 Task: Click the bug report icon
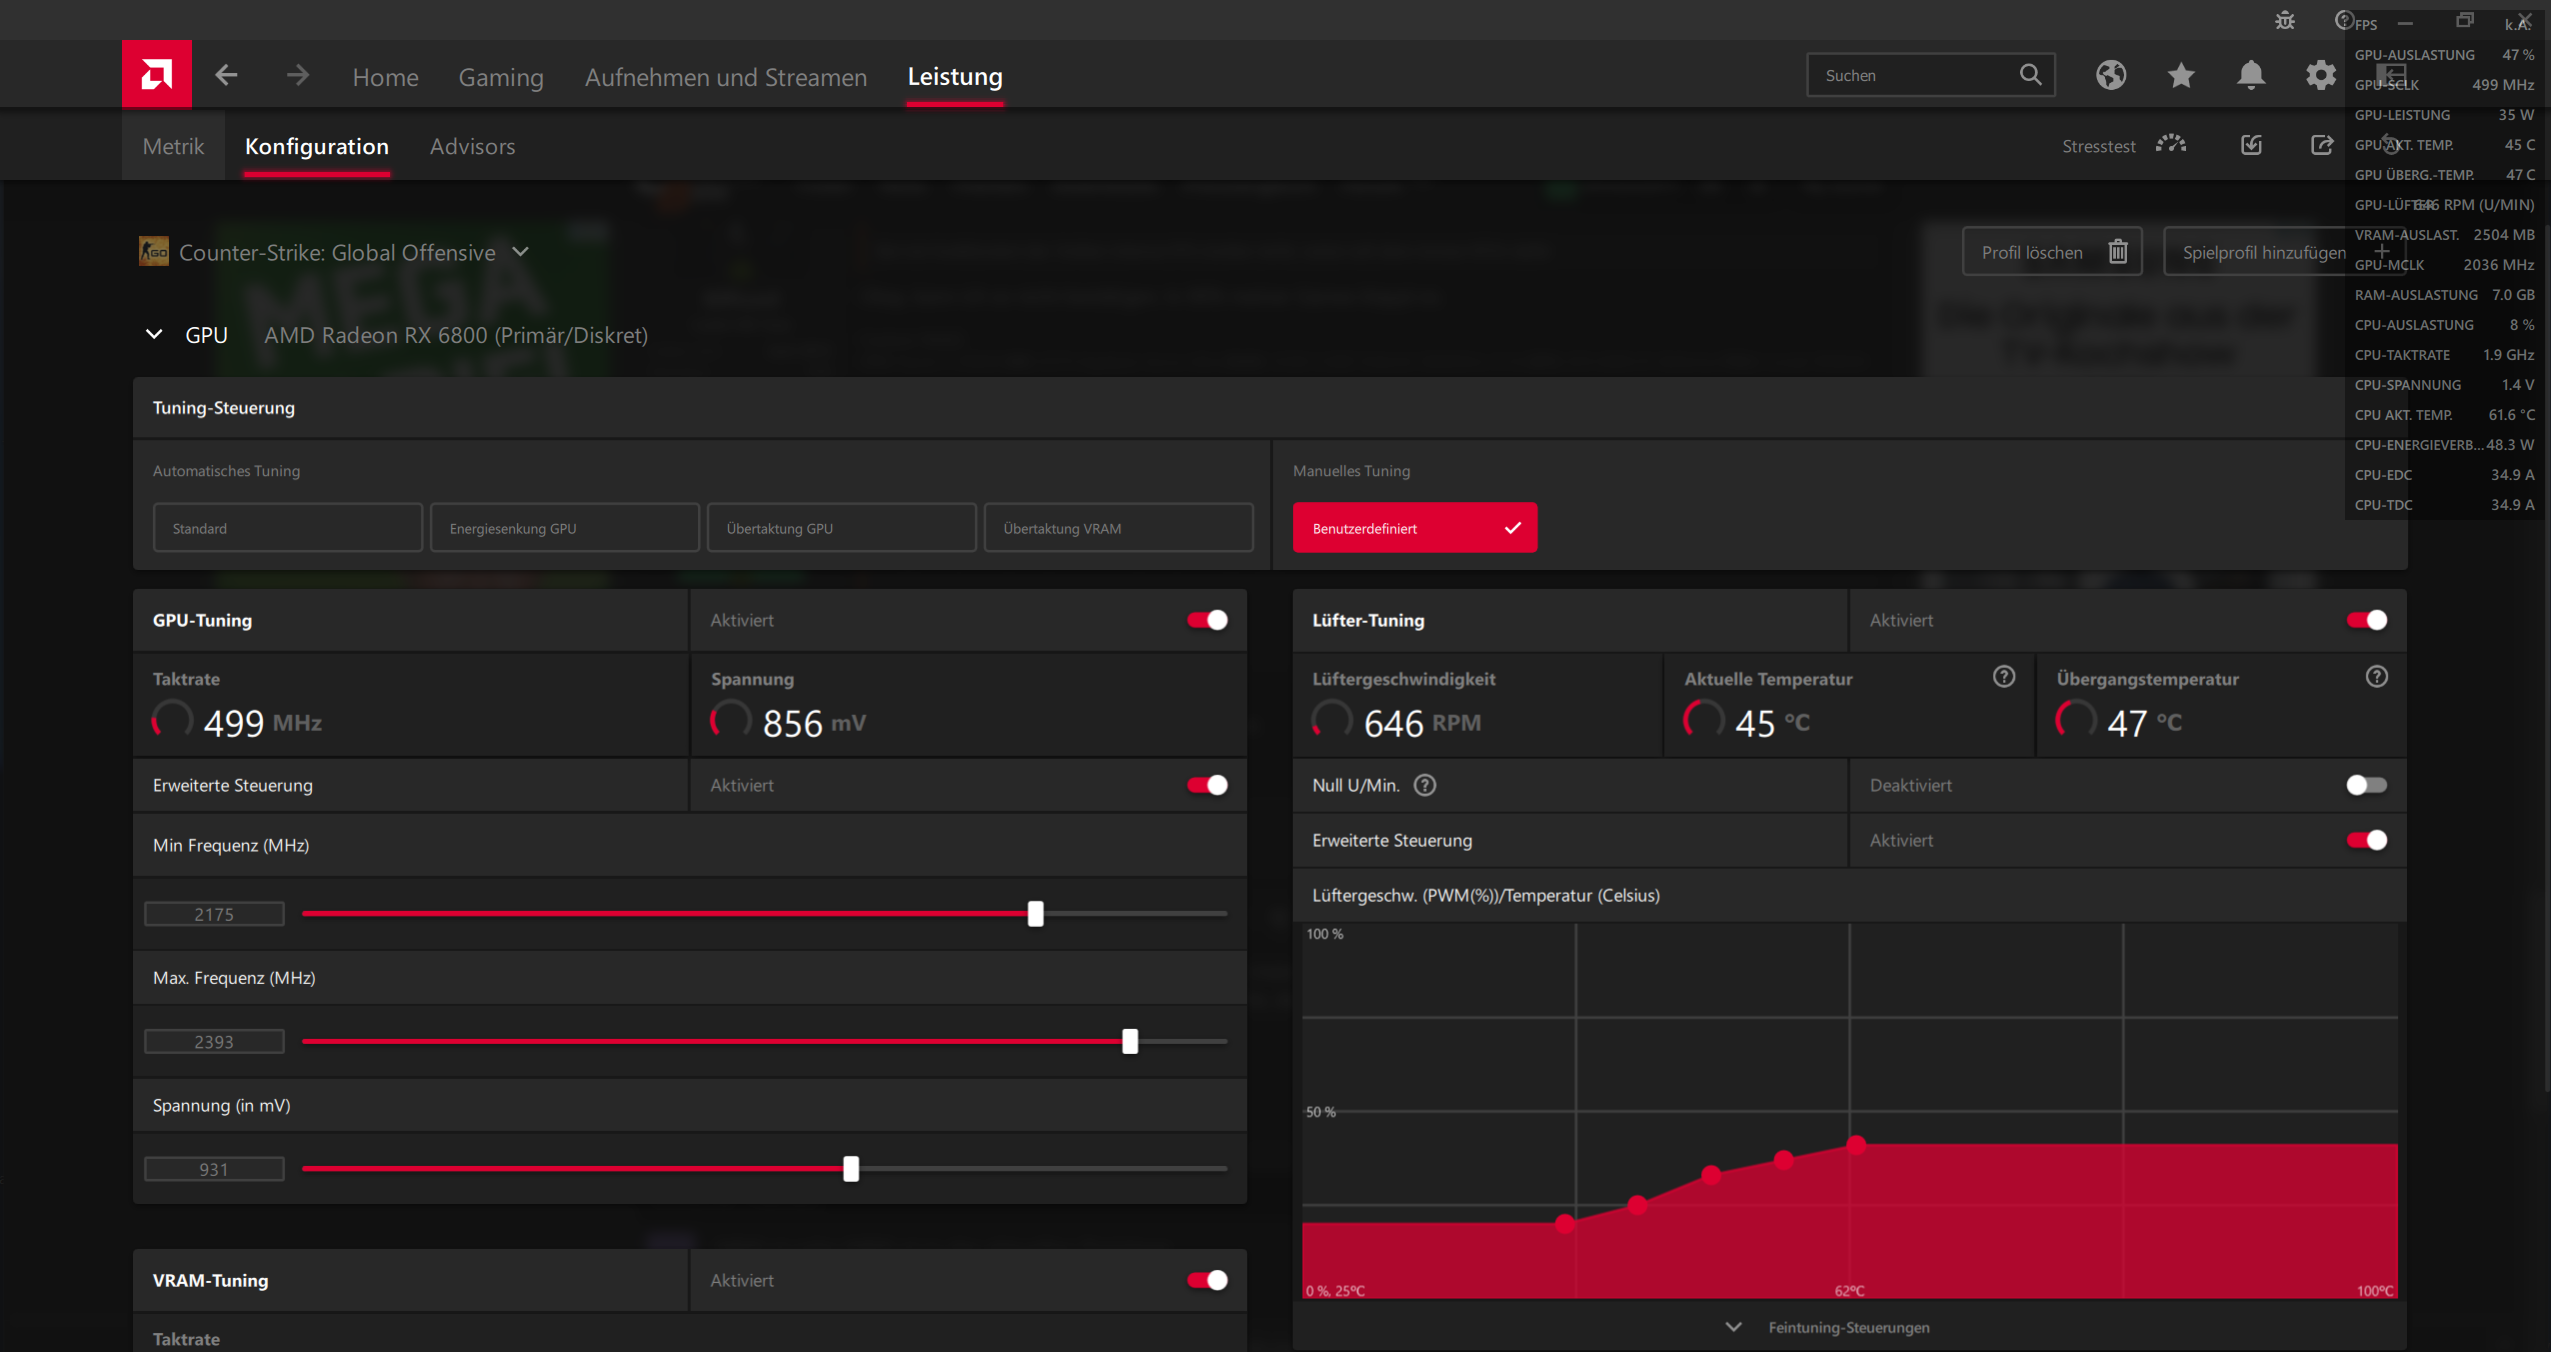tap(2285, 21)
